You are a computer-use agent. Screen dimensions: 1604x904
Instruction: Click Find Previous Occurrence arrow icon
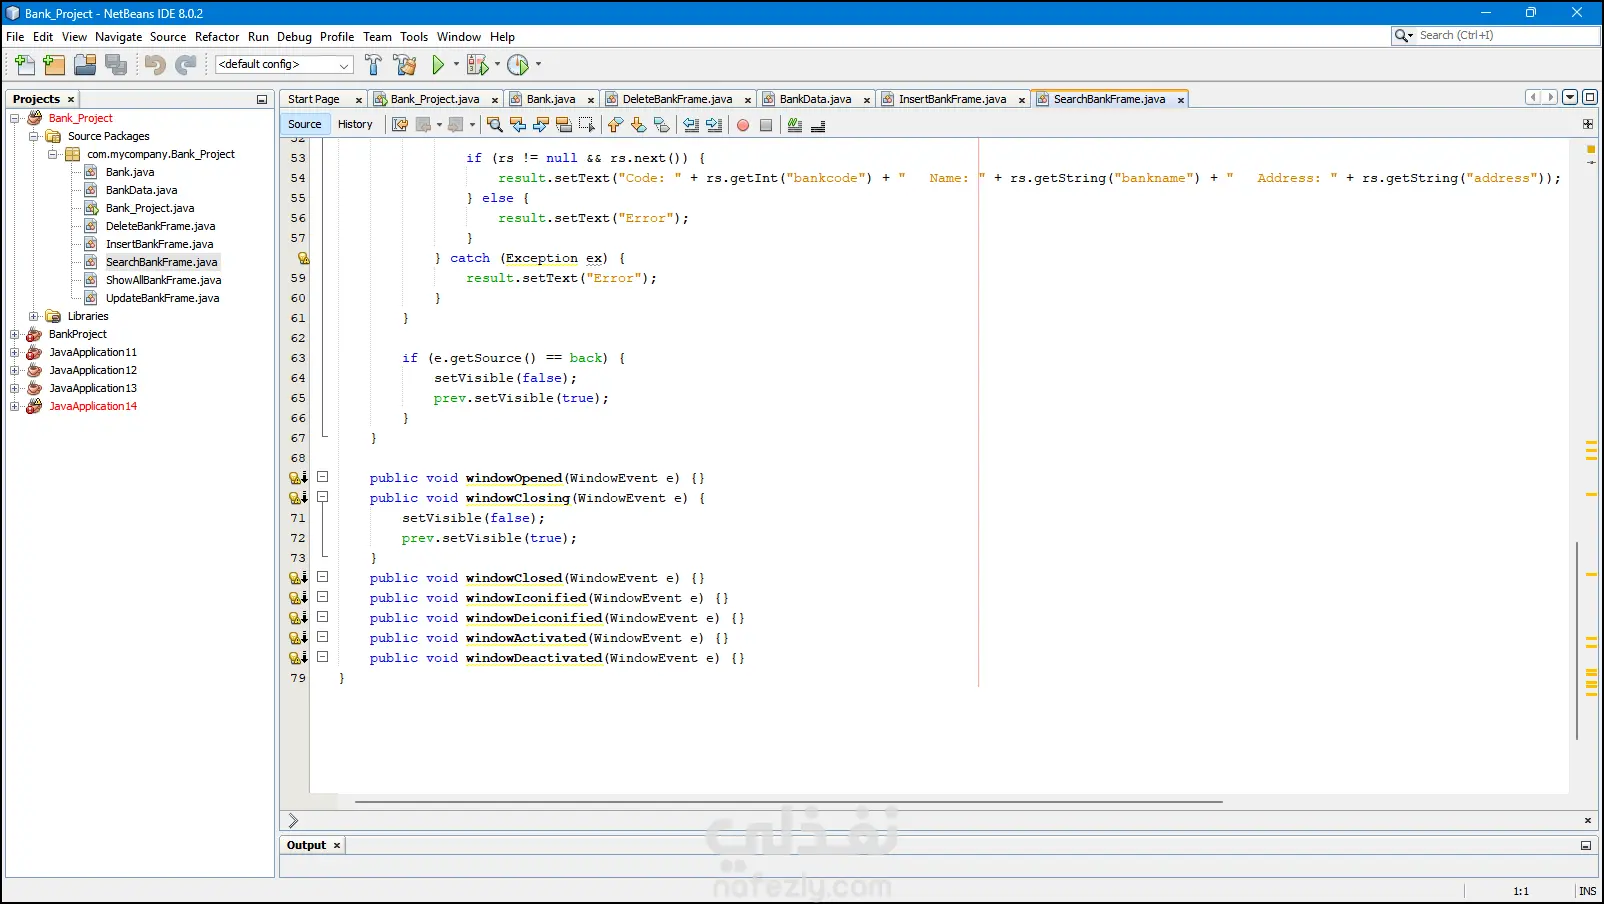(518, 125)
